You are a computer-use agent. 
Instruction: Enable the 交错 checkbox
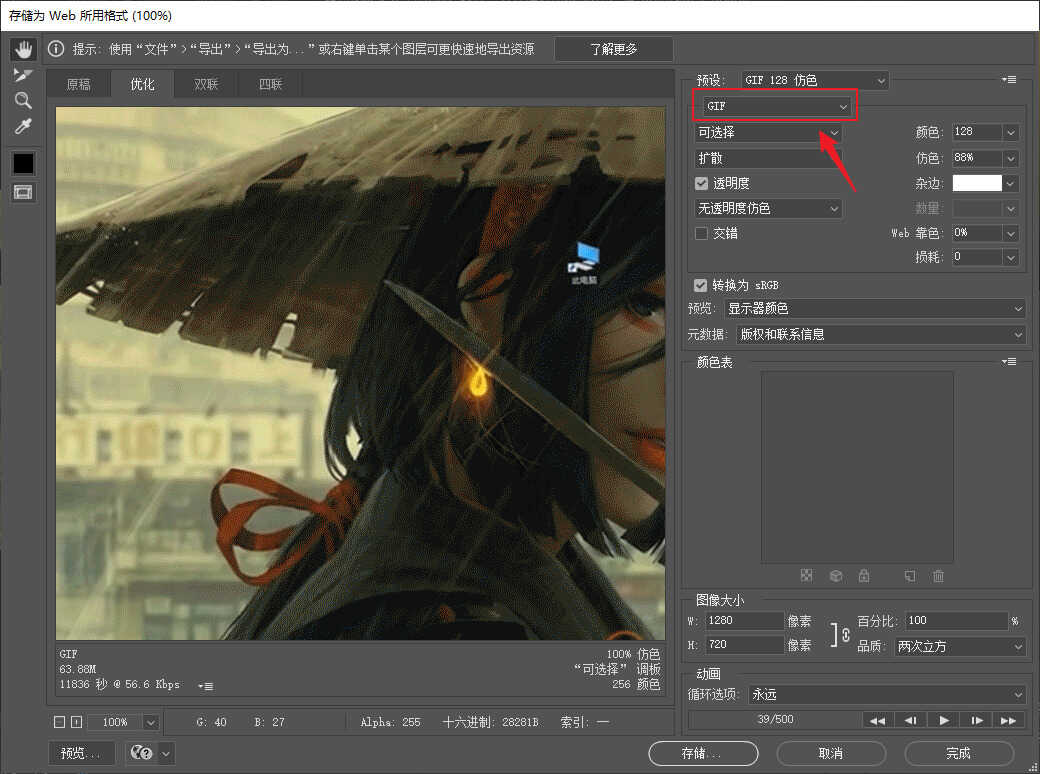701,233
